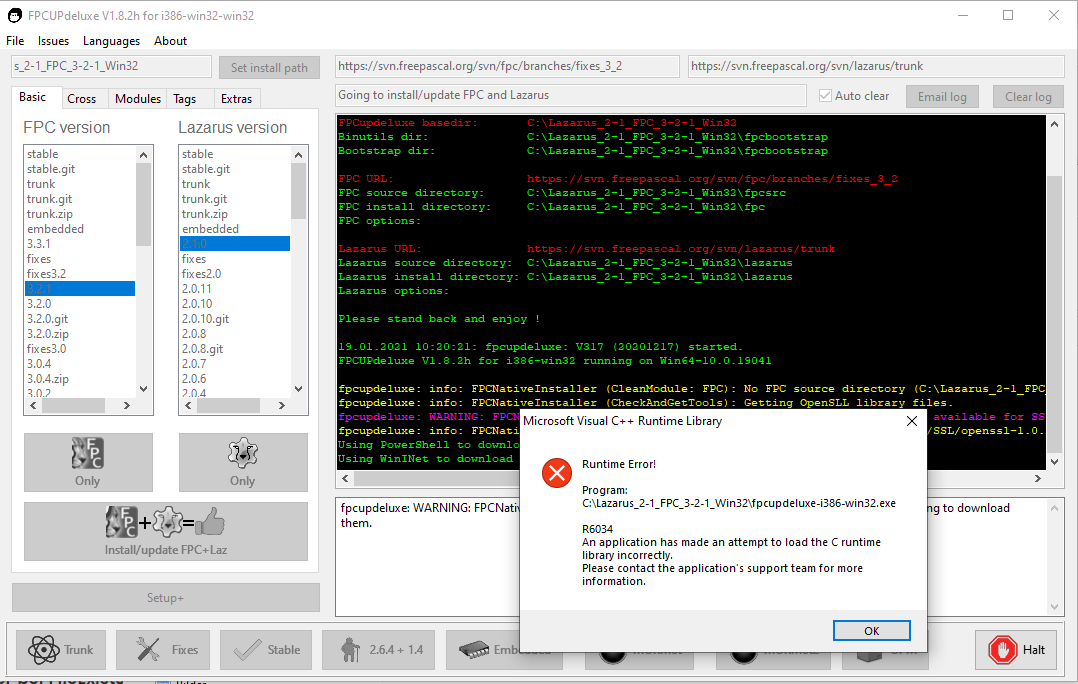Select 'stable' in the FPC version list

coord(43,154)
